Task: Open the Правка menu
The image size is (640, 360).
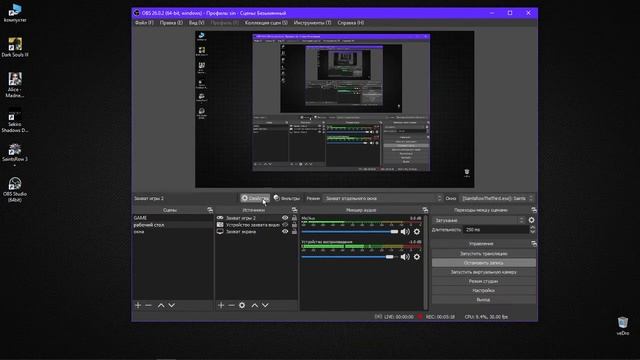Action: (x=171, y=23)
